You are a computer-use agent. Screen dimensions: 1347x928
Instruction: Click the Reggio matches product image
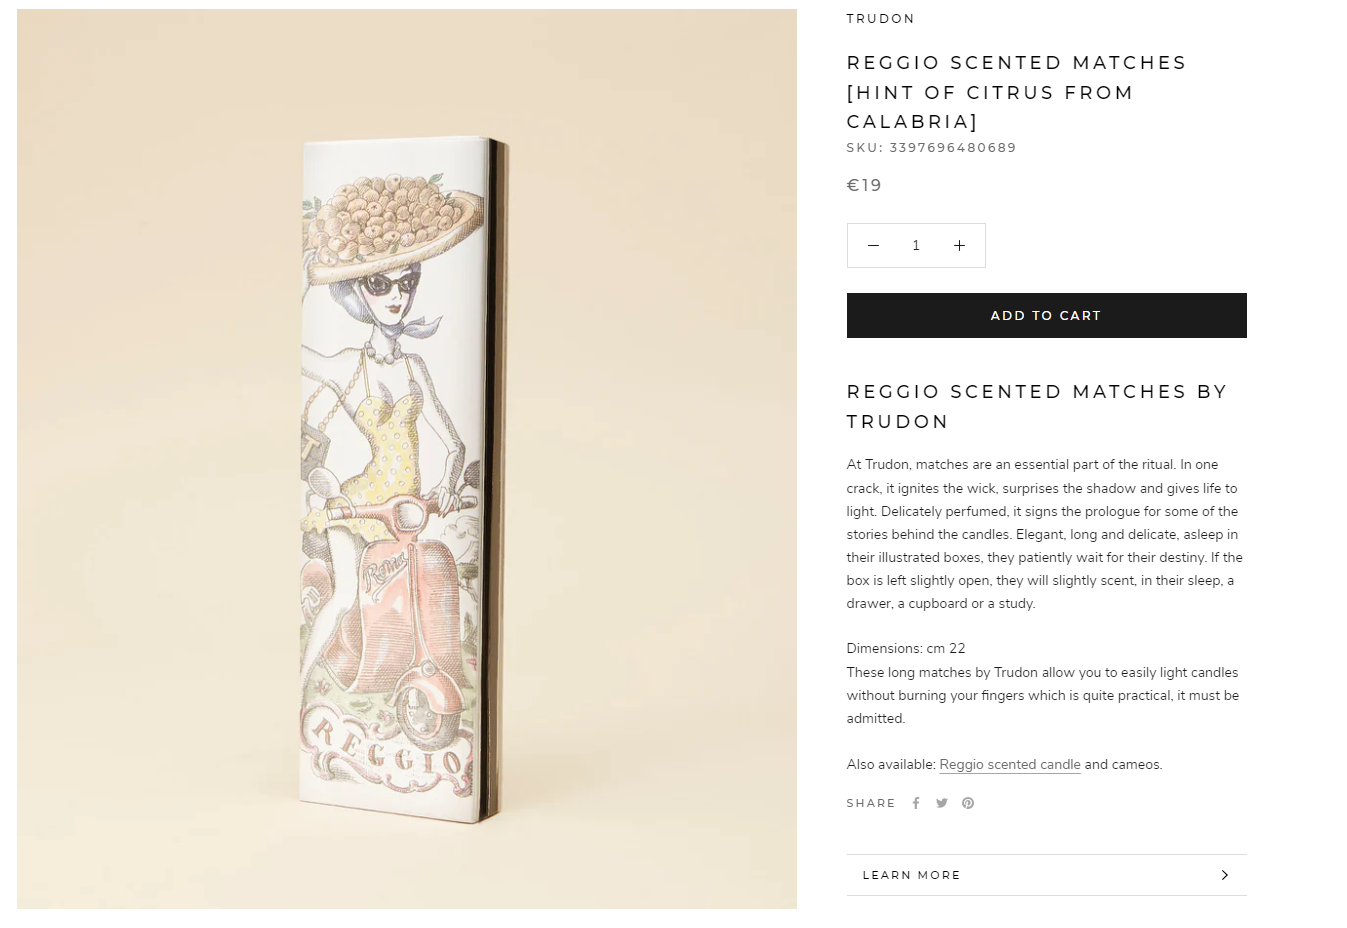click(407, 459)
